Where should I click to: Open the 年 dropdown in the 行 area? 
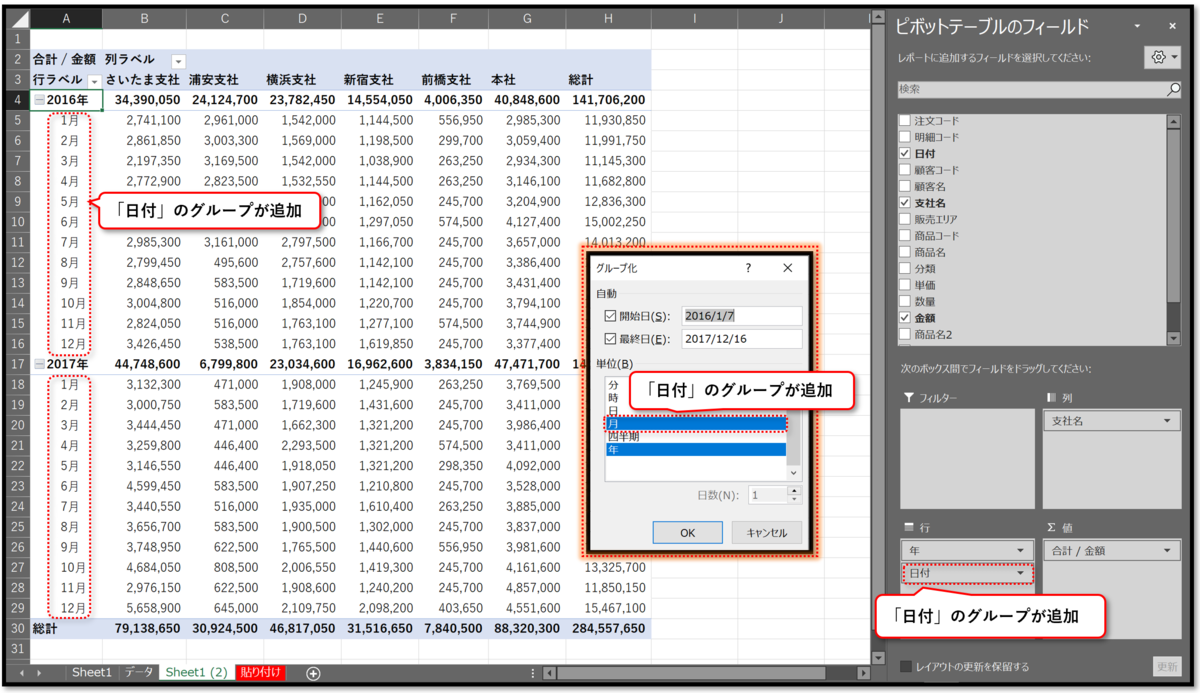click(1020, 551)
